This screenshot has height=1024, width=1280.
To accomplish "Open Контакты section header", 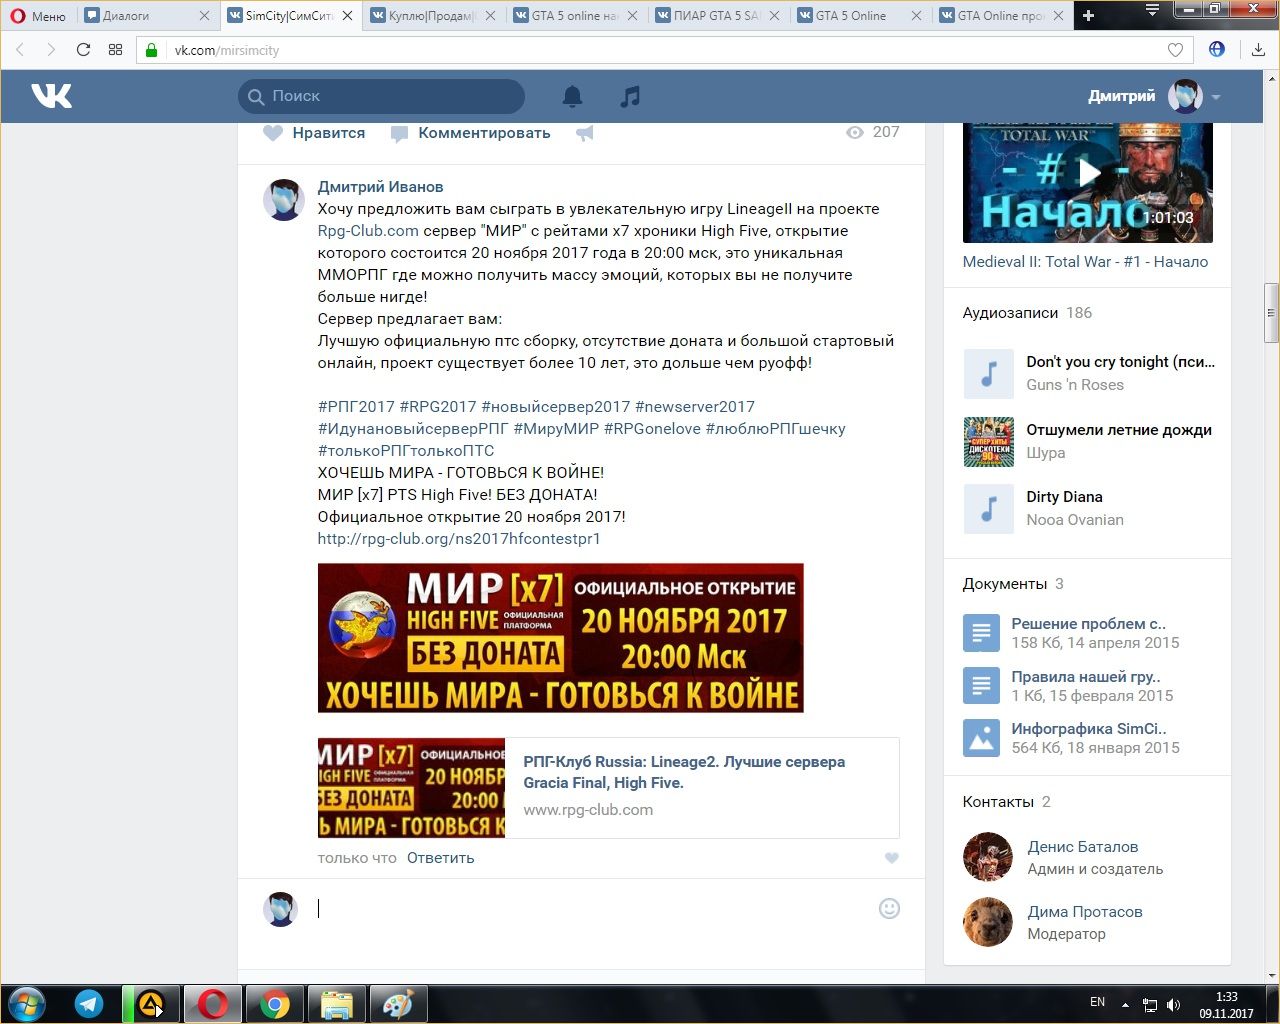I will 998,802.
